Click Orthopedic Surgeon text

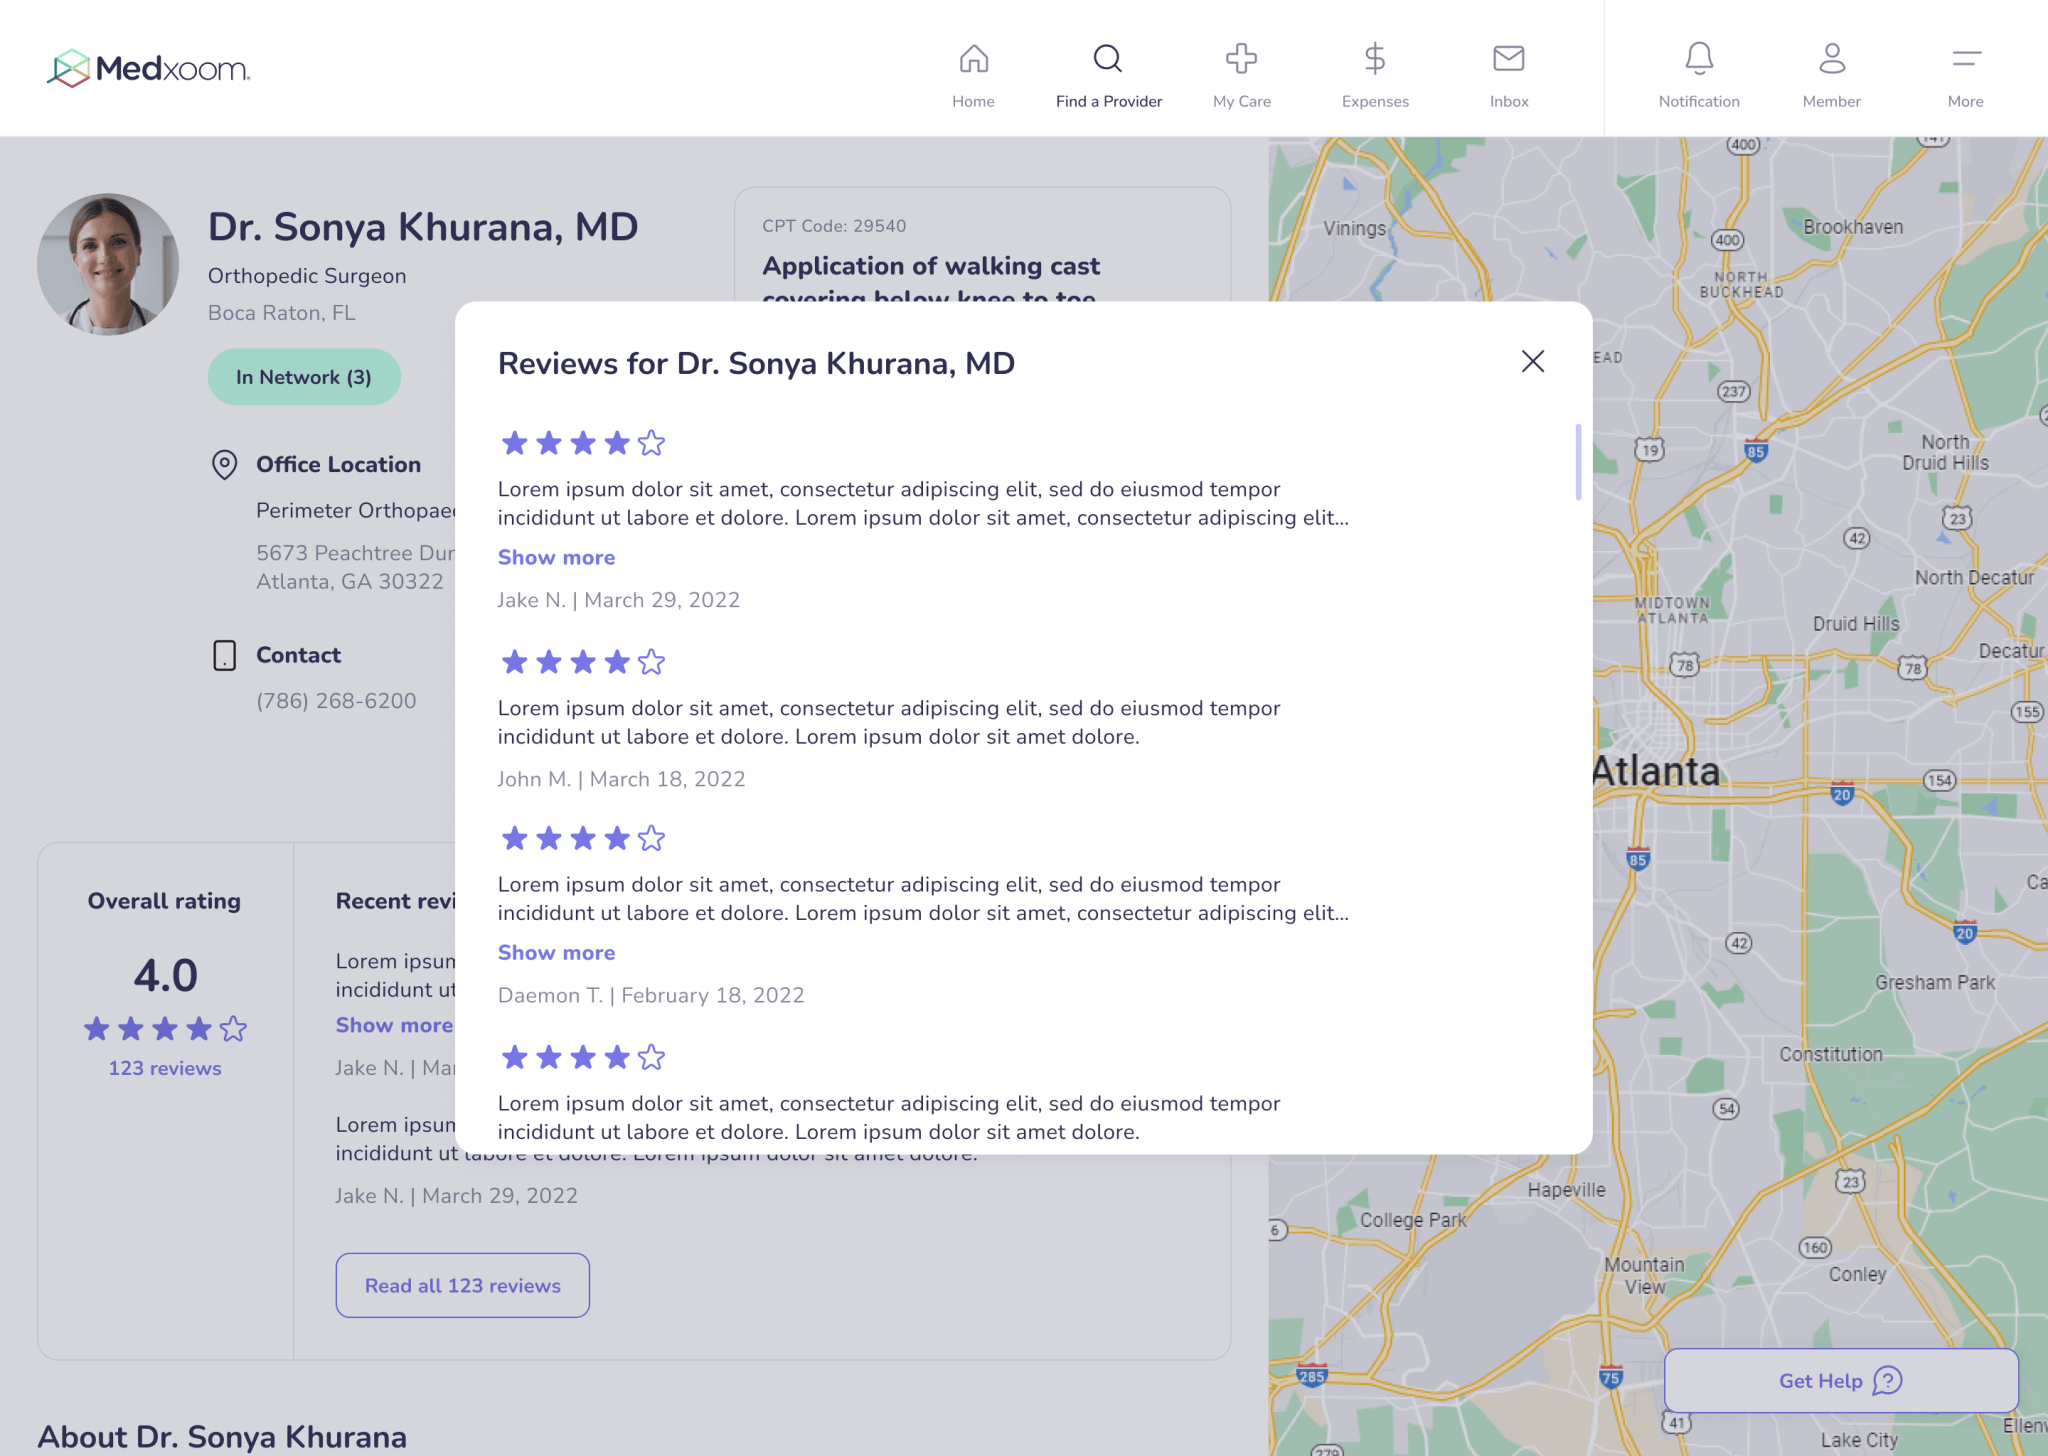[307, 276]
